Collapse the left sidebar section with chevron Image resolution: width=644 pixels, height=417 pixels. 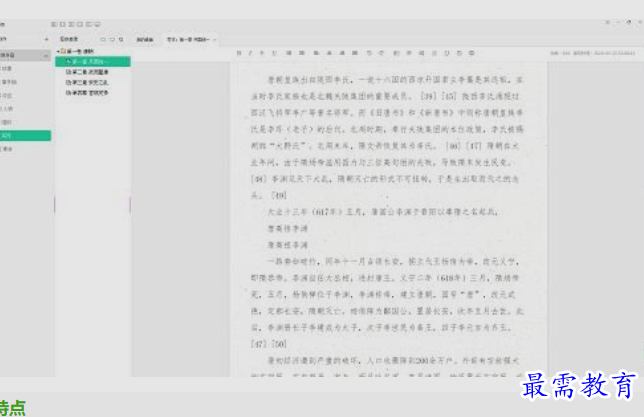(x=45, y=55)
